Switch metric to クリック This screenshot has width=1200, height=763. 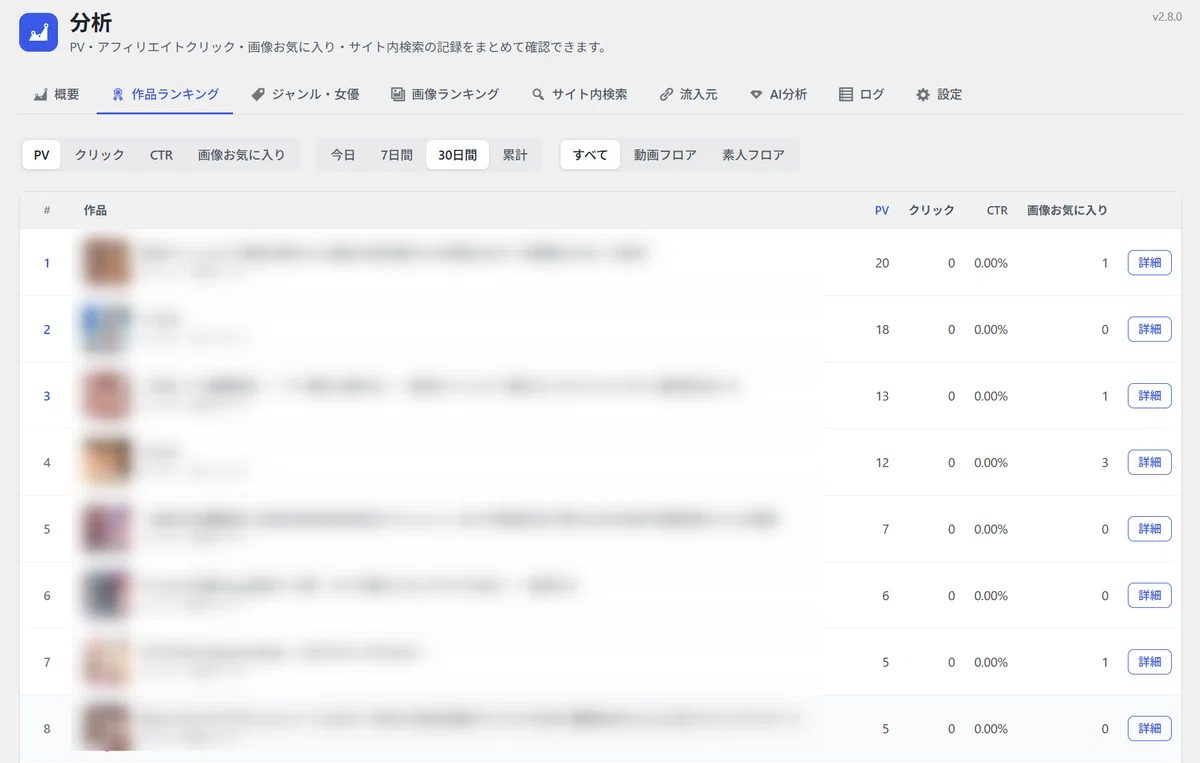[x=100, y=155]
